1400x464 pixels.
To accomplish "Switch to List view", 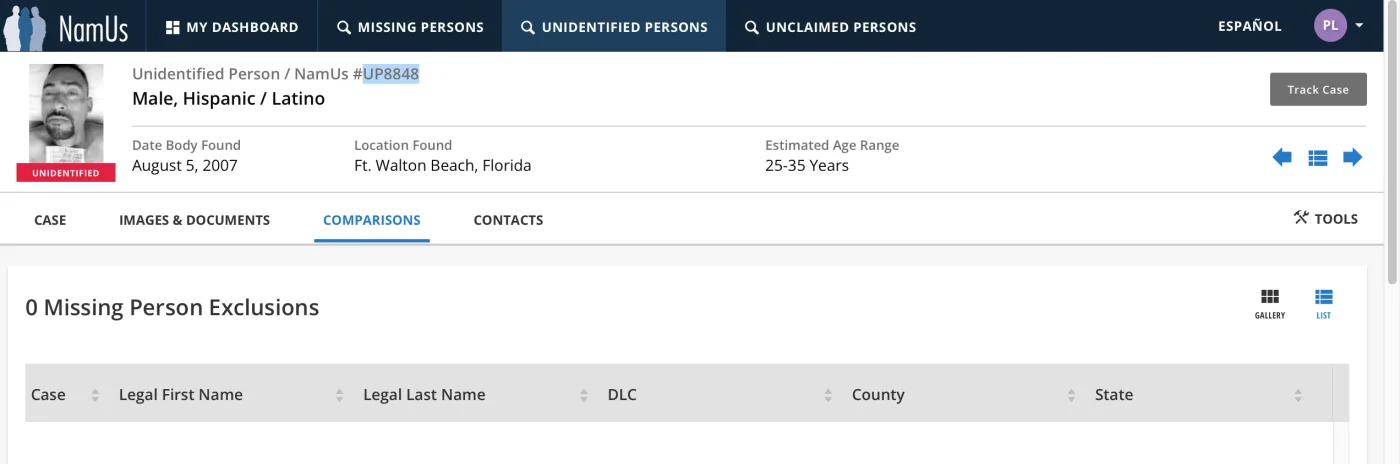I will click(x=1324, y=303).
